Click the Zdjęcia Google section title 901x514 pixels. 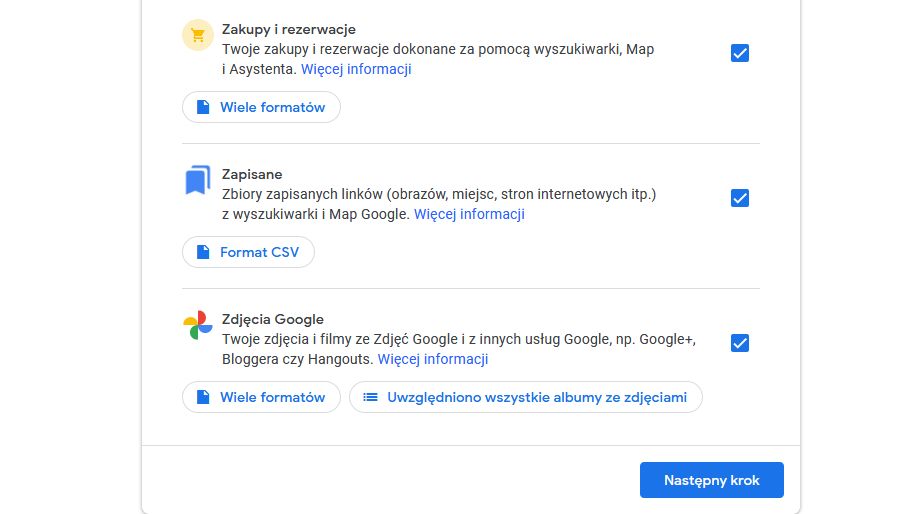click(x=272, y=319)
